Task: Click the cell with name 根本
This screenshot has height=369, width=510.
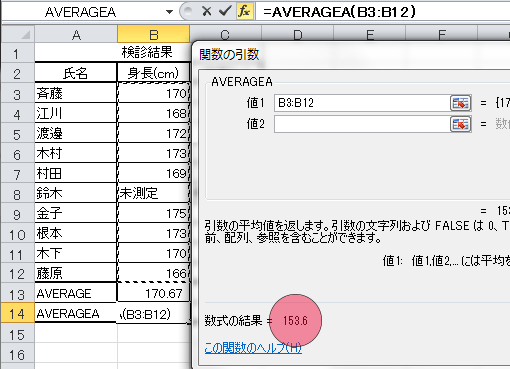Action: pyautogui.click(x=76, y=233)
